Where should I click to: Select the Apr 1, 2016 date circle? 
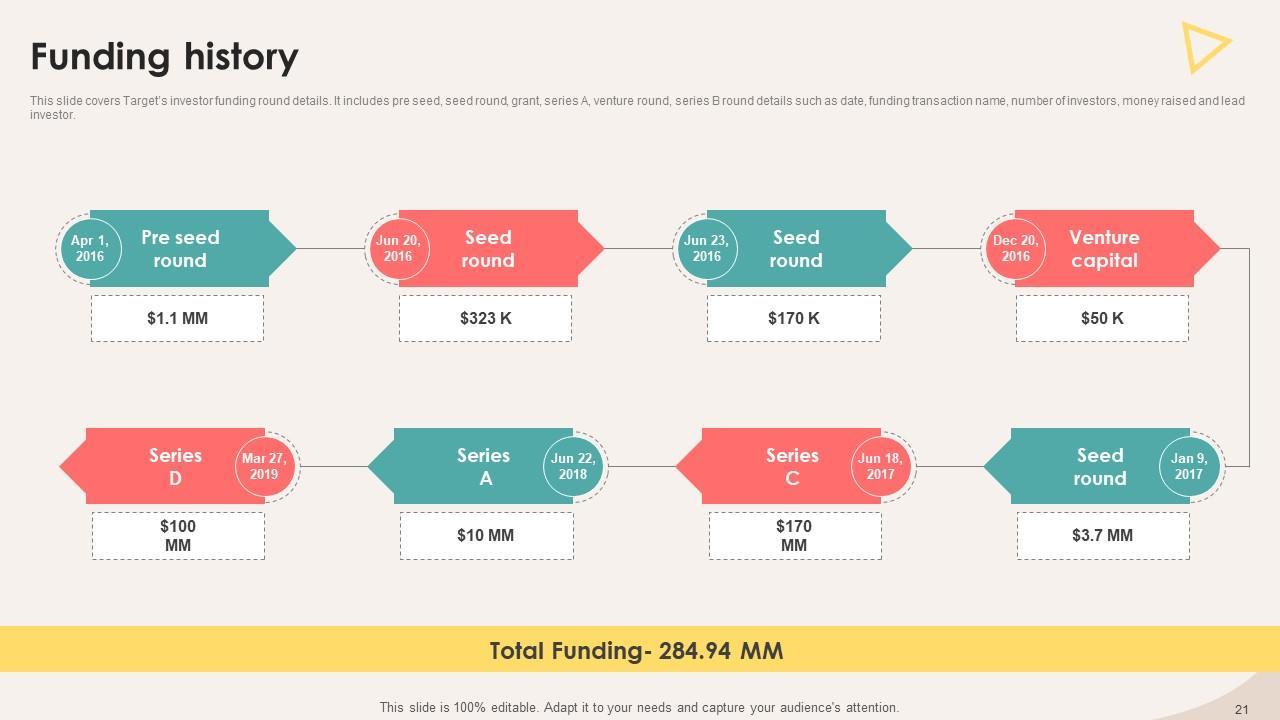point(90,249)
